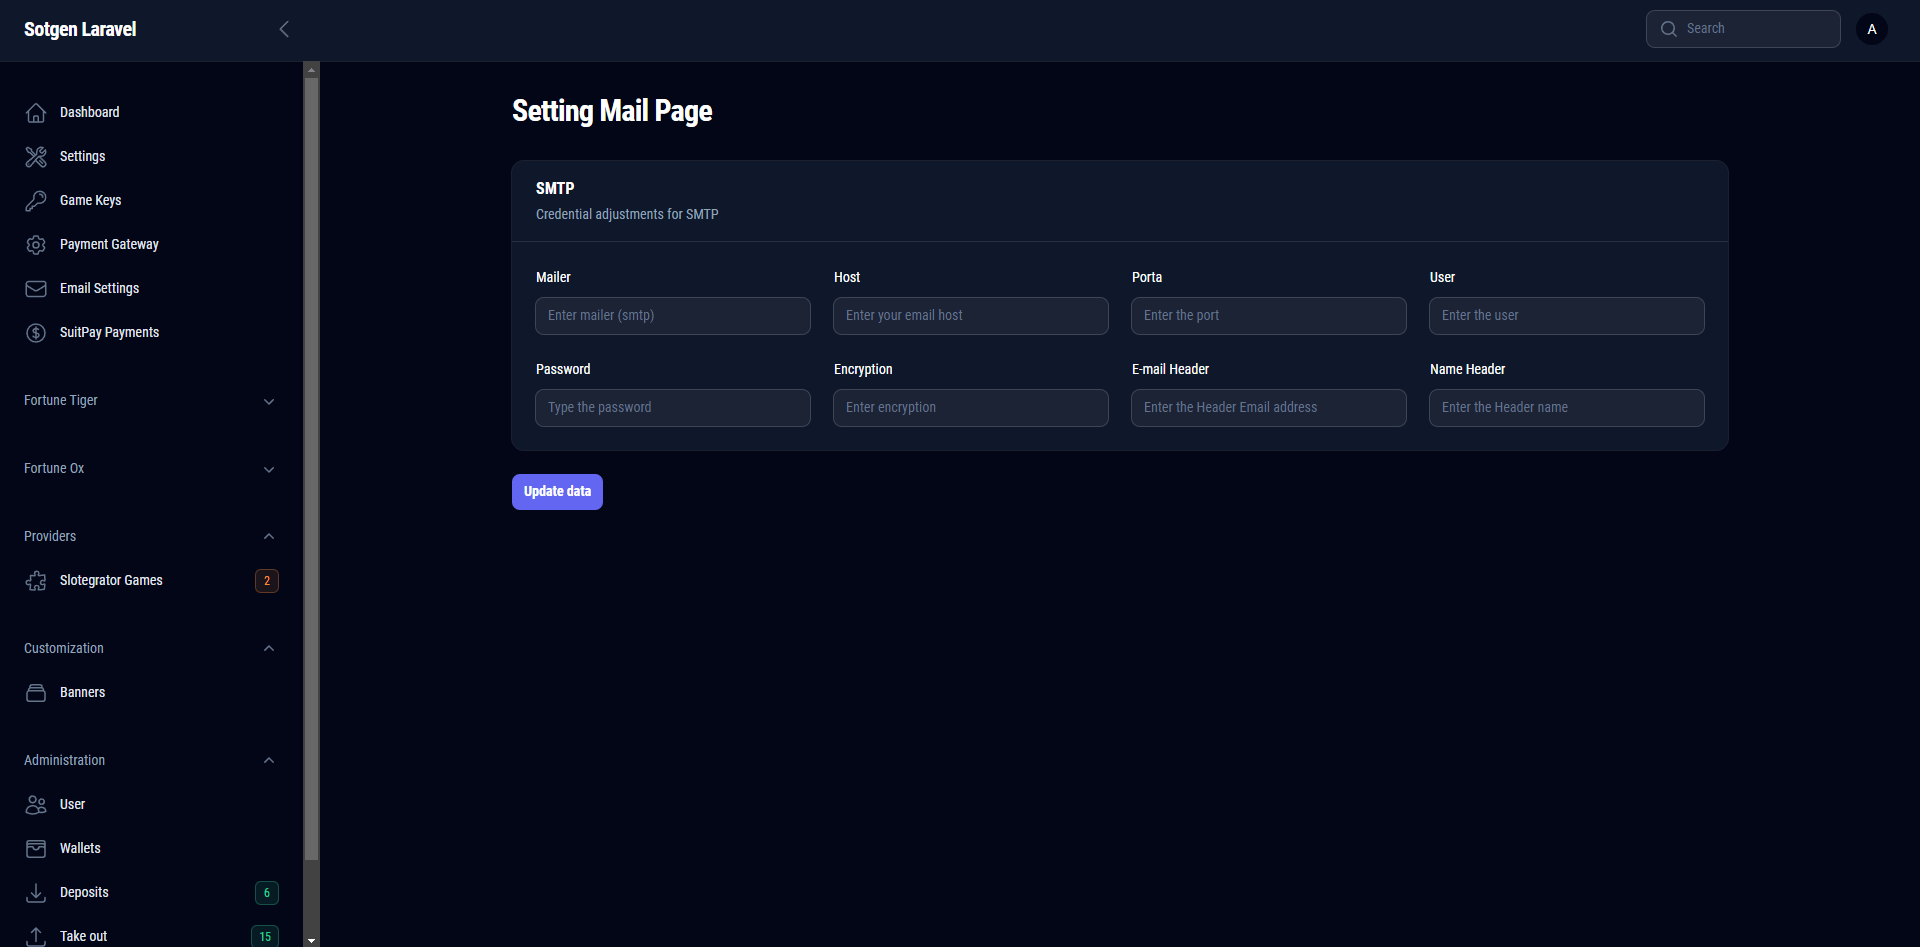Click the Game Keys key icon
Viewport: 1920px width, 947px height.
[x=36, y=201]
